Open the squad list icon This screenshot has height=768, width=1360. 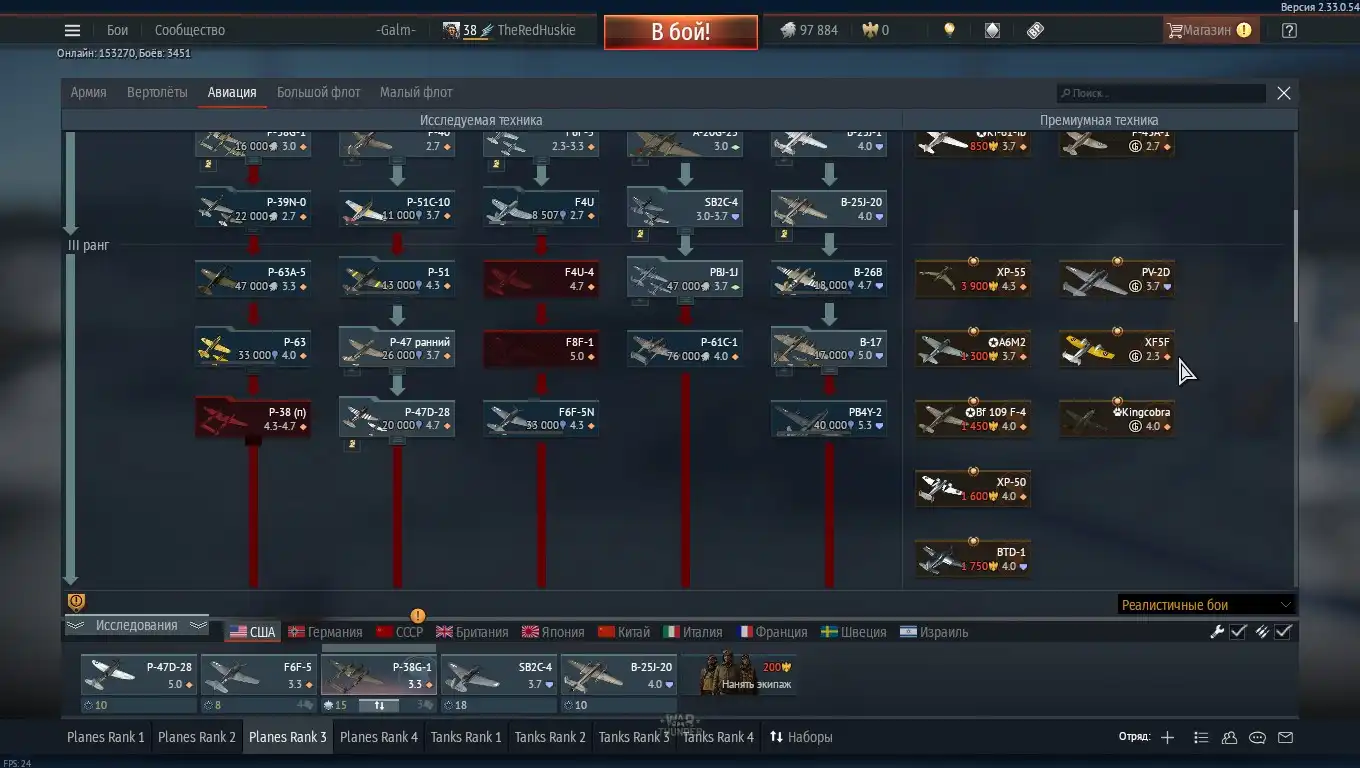click(1201, 737)
